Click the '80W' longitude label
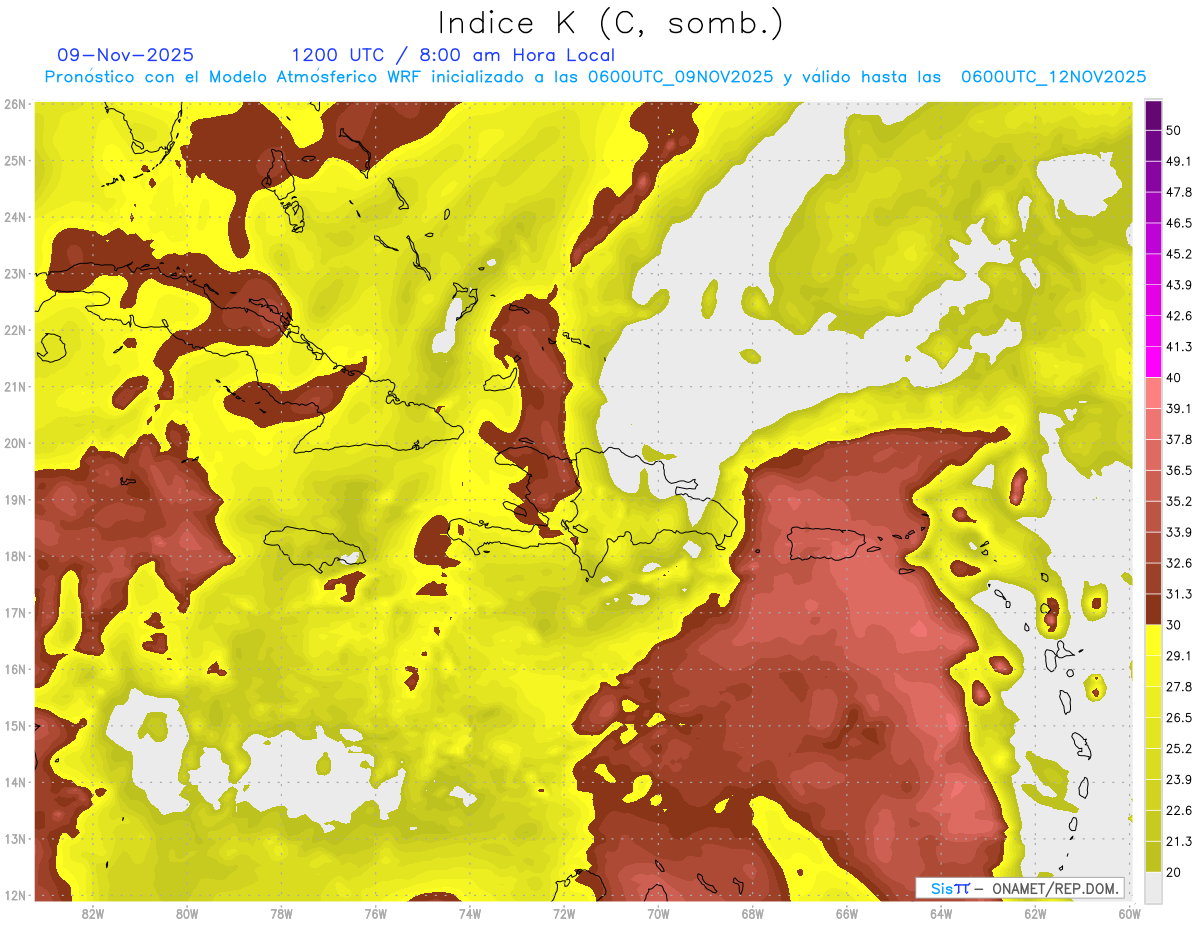1200x927 pixels. (x=187, y=914)
